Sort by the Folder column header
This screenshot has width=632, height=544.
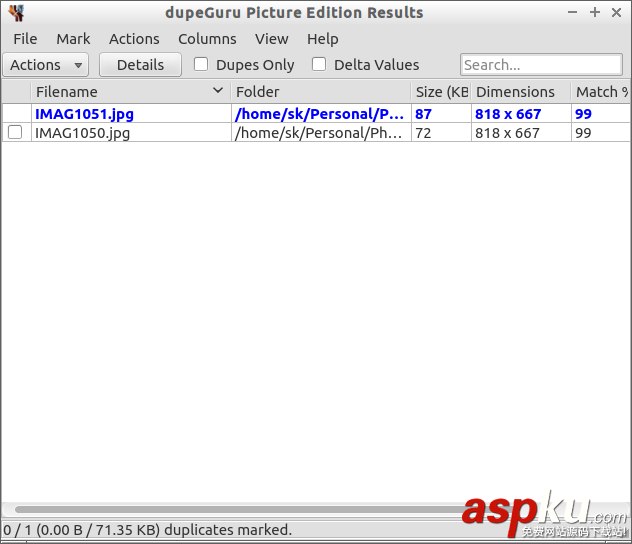321,92
